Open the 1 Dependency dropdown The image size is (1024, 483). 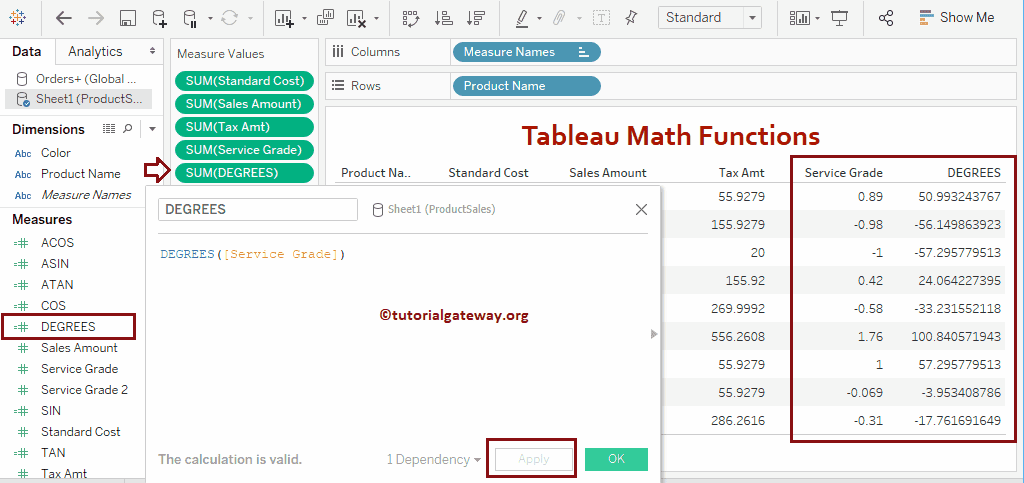(434, 460)
